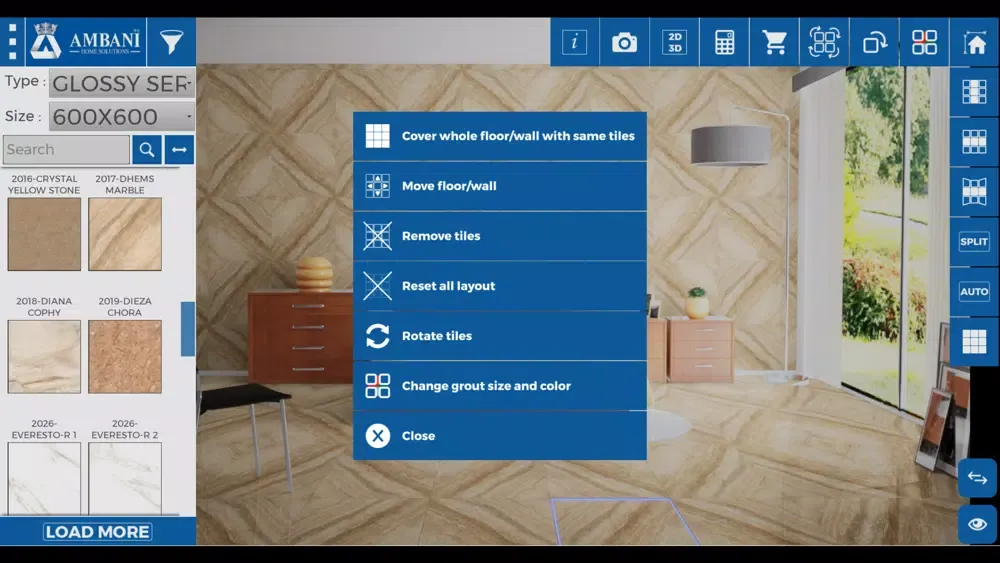Go to the home room view

point(974,42)
